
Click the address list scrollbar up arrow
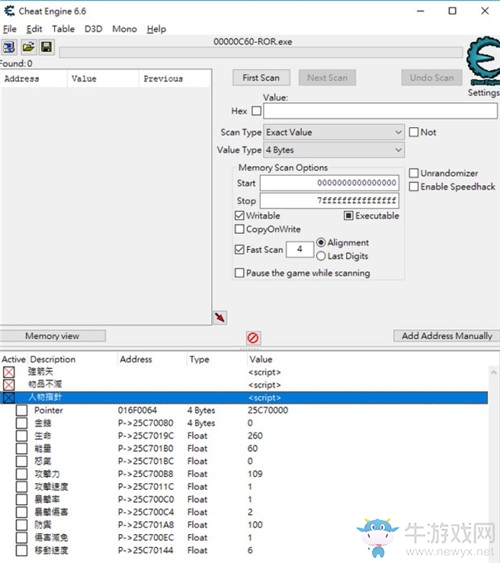tap(494, 373)
